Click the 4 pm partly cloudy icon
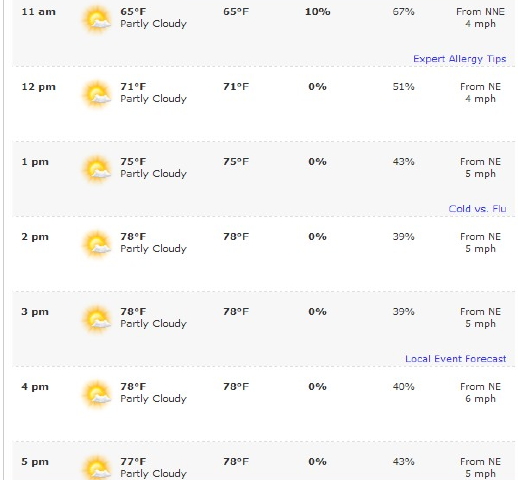Viewport: 518px width, 480px height. click(97, 394)
